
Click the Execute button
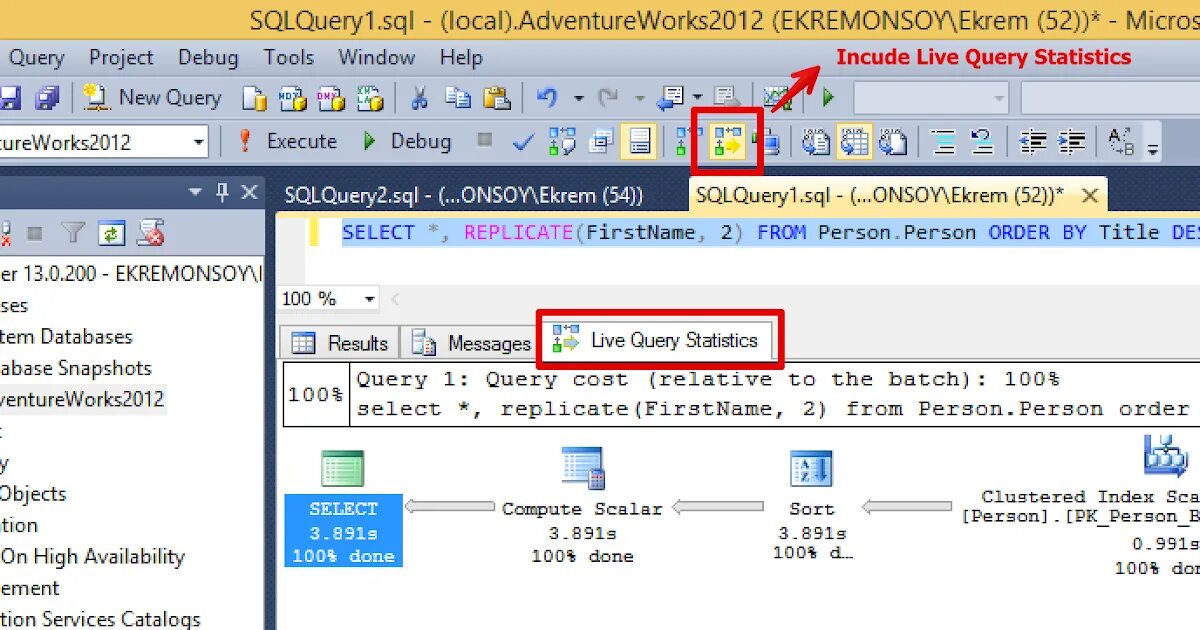[x=286, y=141]
